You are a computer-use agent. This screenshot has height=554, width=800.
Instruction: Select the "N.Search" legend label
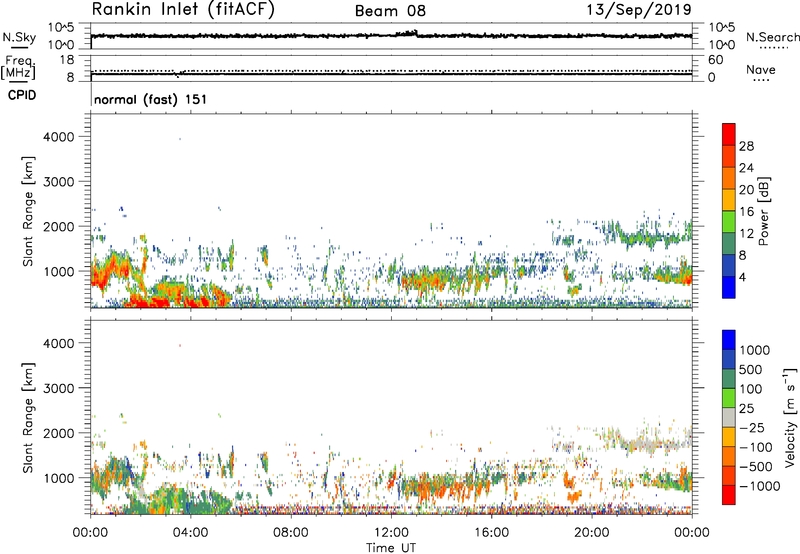tap(772, 37)
